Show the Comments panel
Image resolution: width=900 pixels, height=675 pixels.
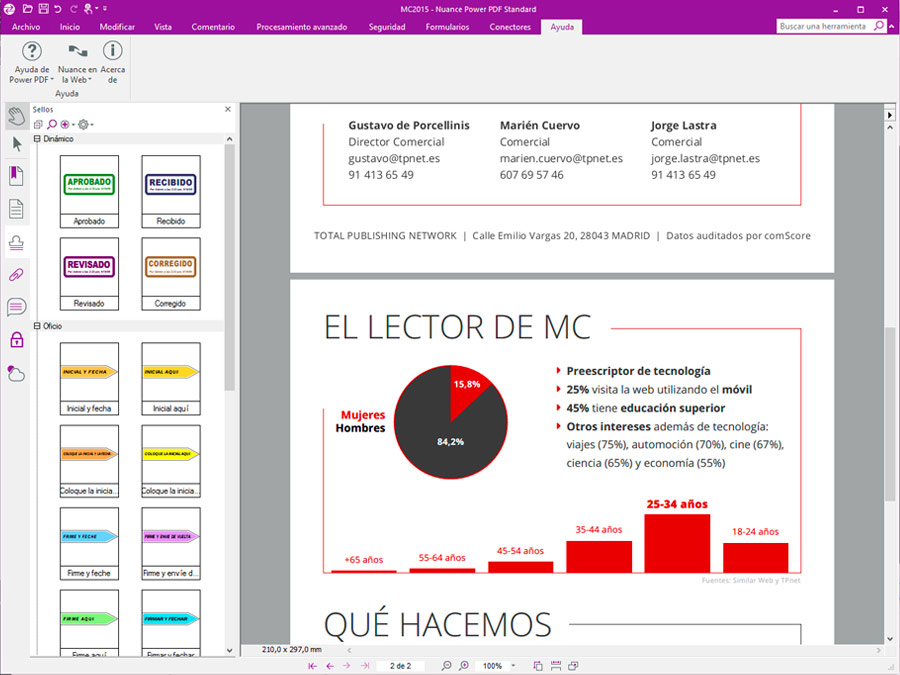pos(16,307)
